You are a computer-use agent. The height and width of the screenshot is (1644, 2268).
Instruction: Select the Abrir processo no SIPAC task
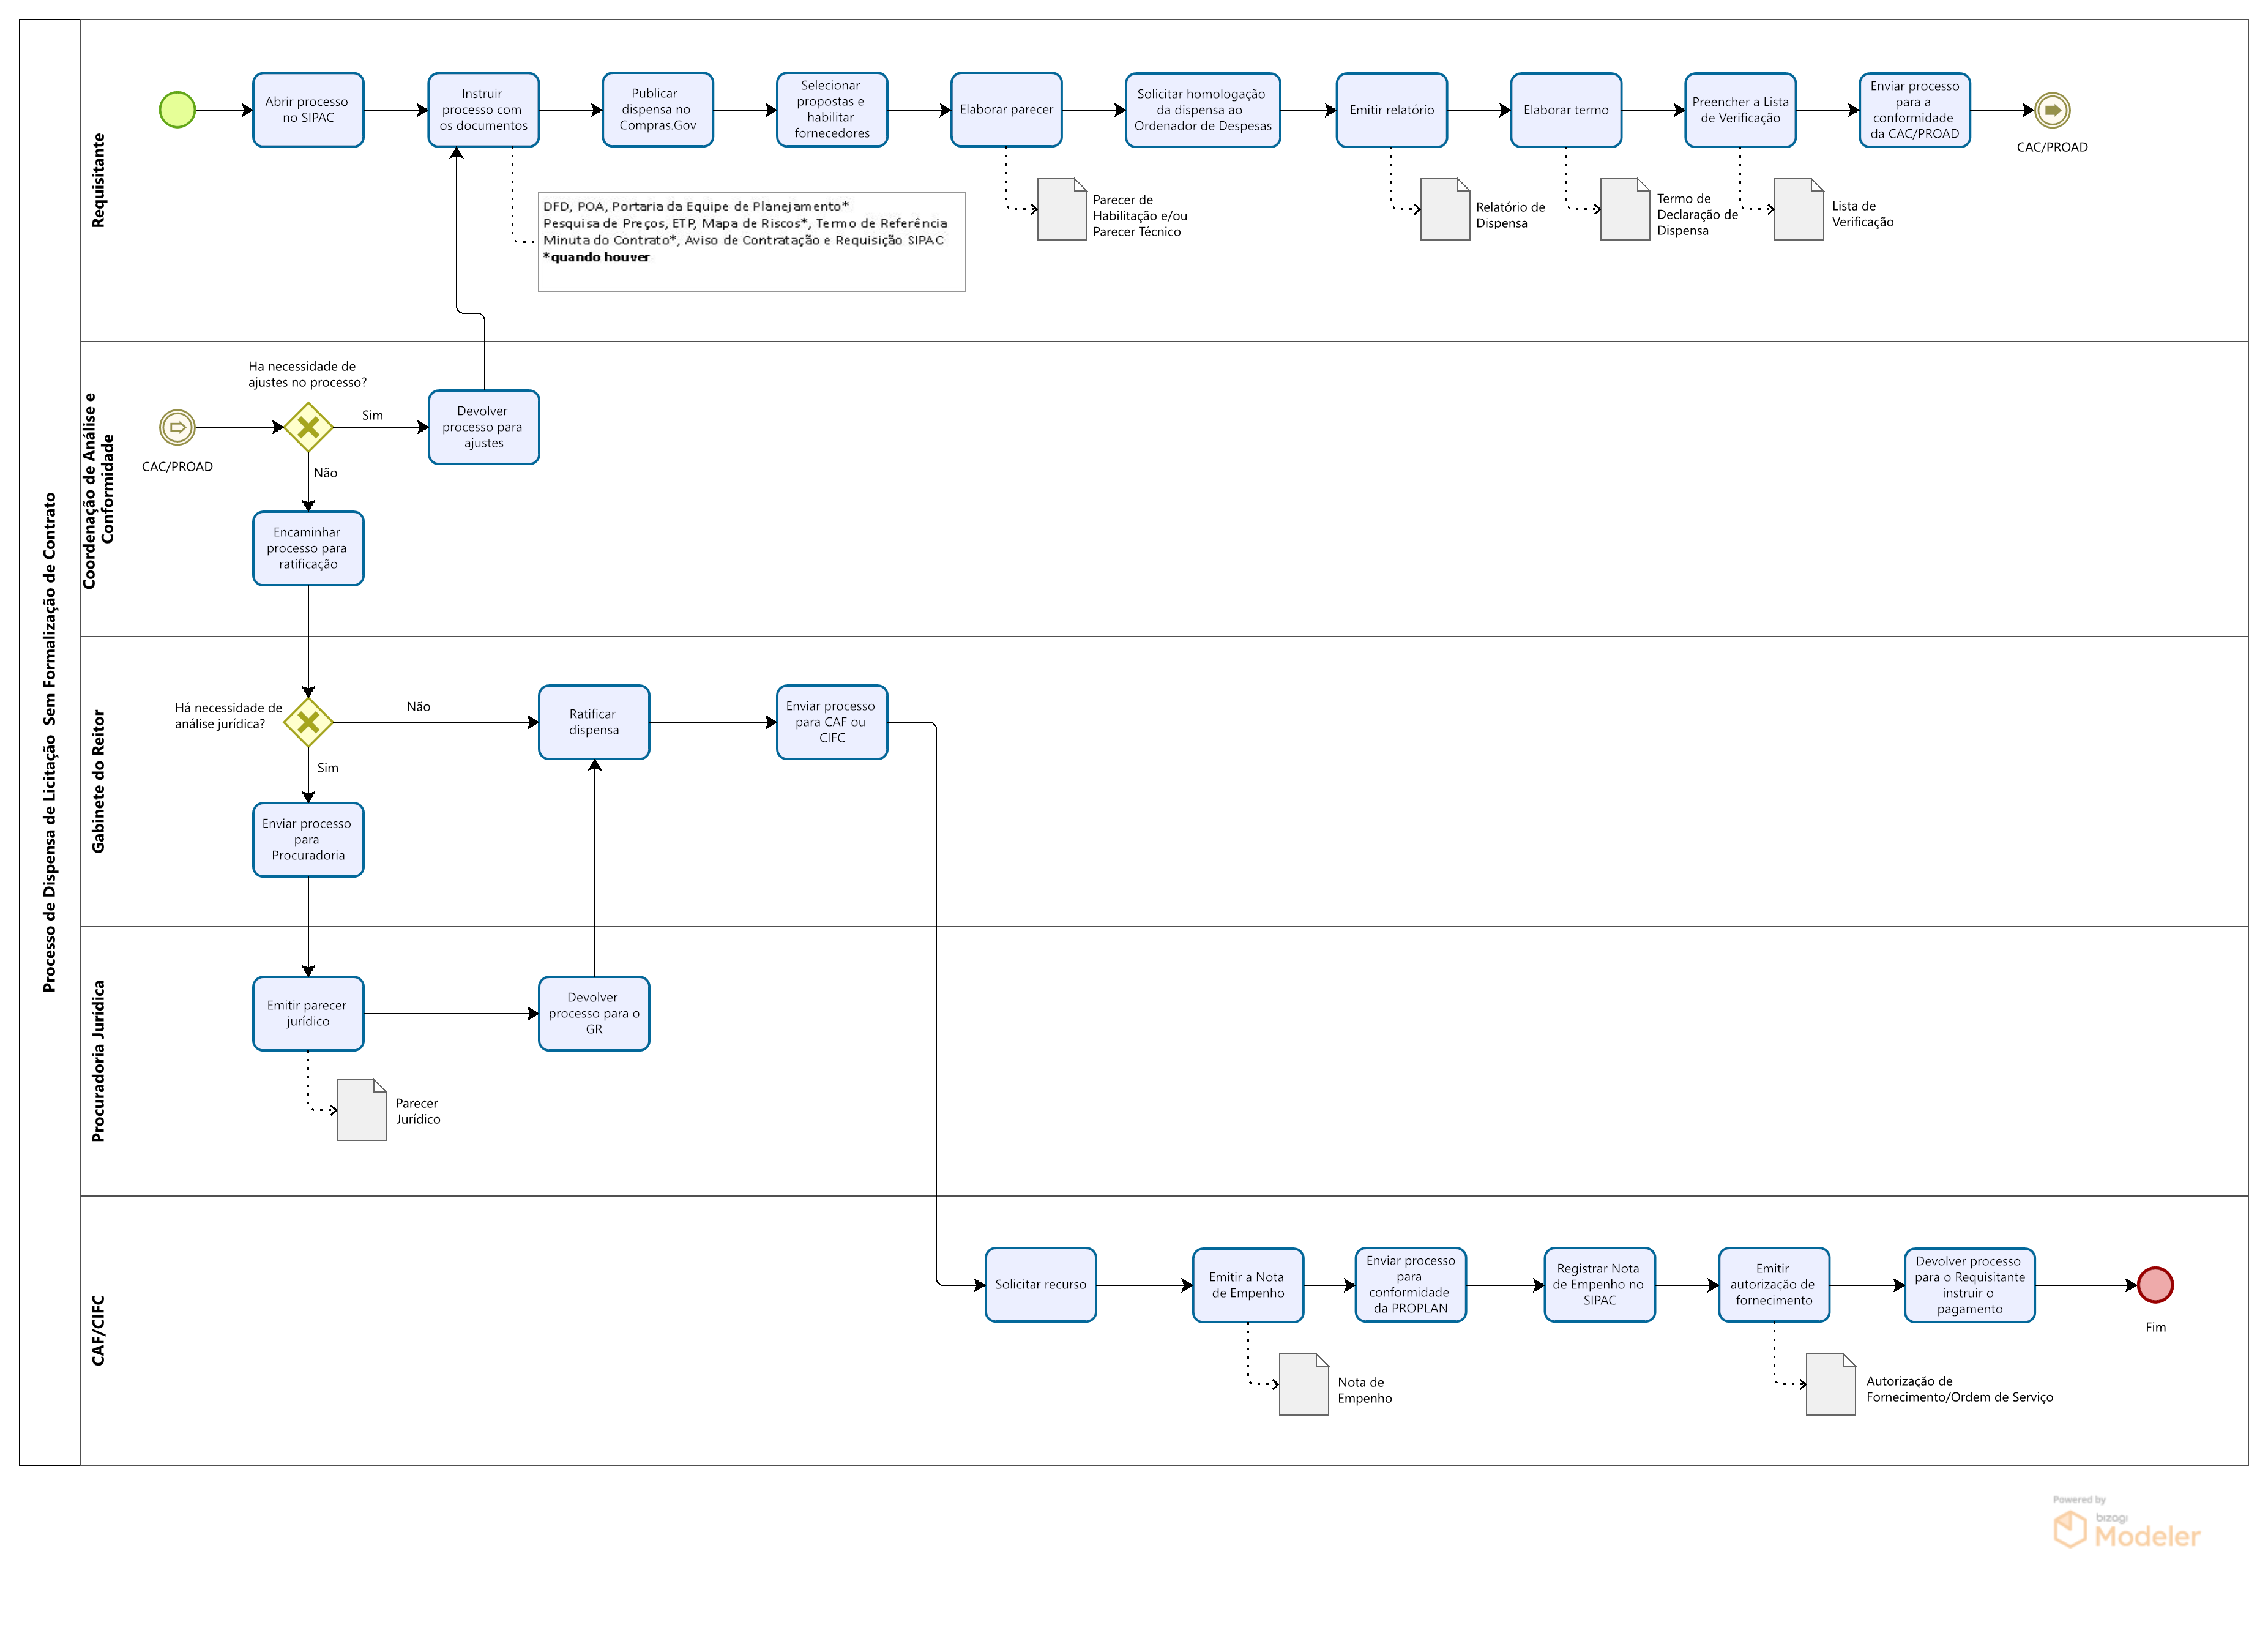click(x=308, y=110)
